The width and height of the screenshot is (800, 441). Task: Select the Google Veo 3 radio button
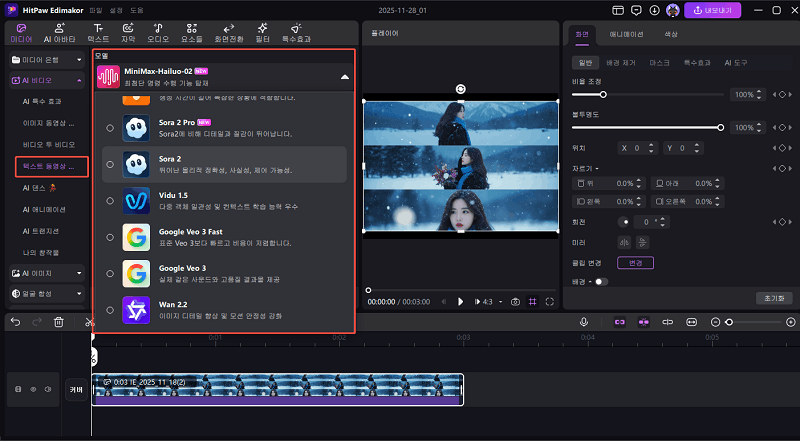tap(110, 274)
